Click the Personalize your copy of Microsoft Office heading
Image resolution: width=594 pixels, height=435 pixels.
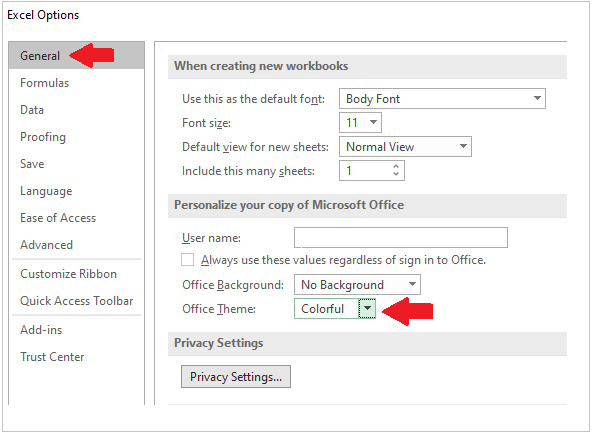pyautogui.click(x=289, y=205)
